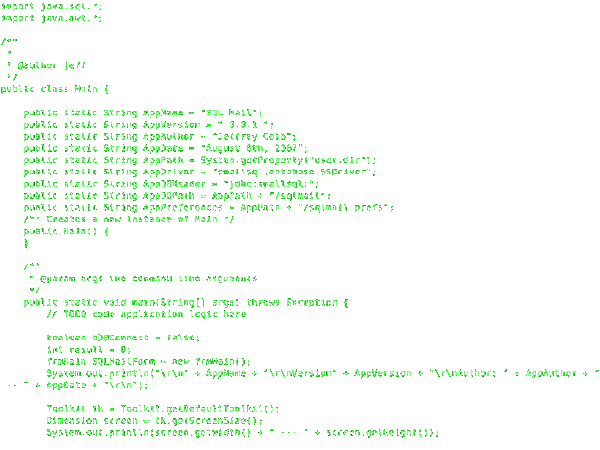The width and height of the screenshot is (600, 450).
Task: Click the AppAuthor 'Jeffrey Cobb' line
Action: [160, 137]
